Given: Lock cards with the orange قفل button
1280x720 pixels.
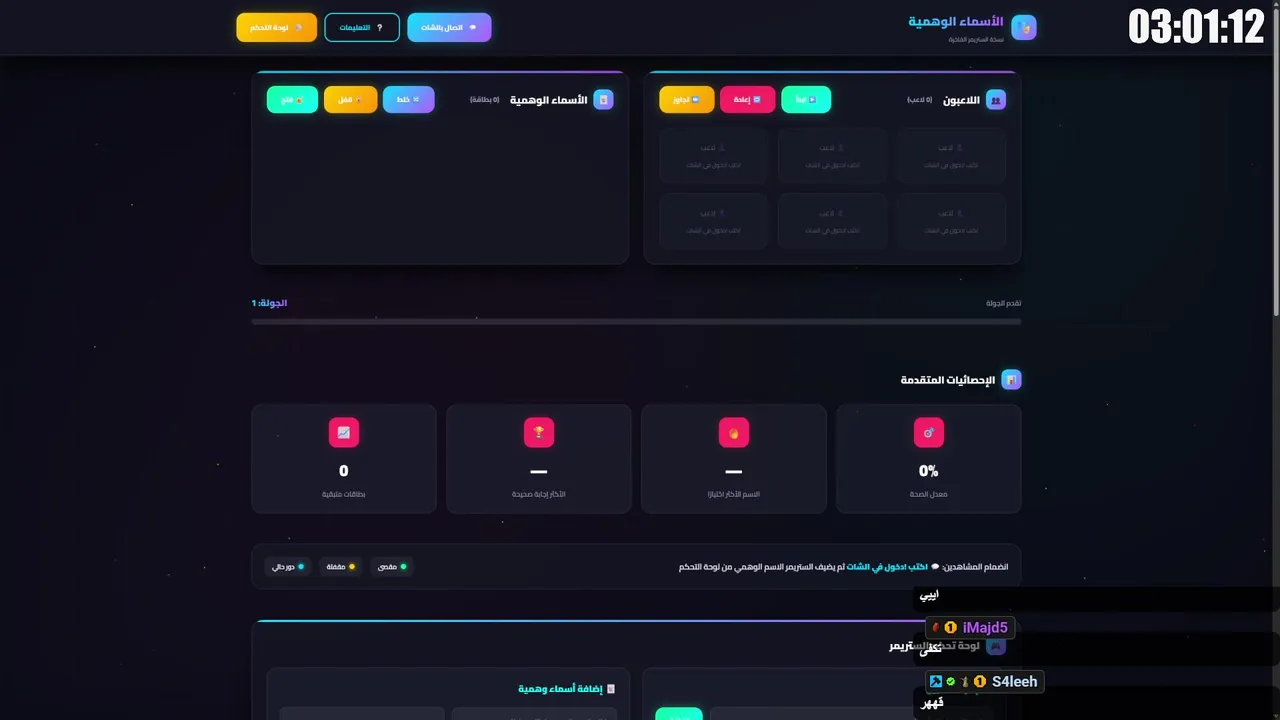Looking at the screenshot, I should [x=351, y=100].
